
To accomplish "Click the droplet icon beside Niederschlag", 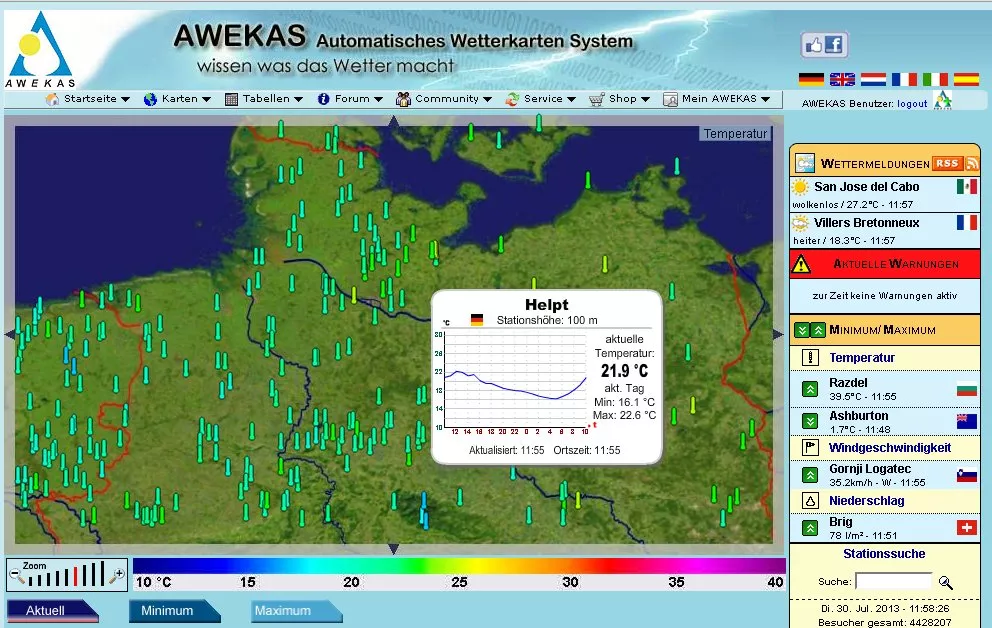I will [x=810, y=501].
